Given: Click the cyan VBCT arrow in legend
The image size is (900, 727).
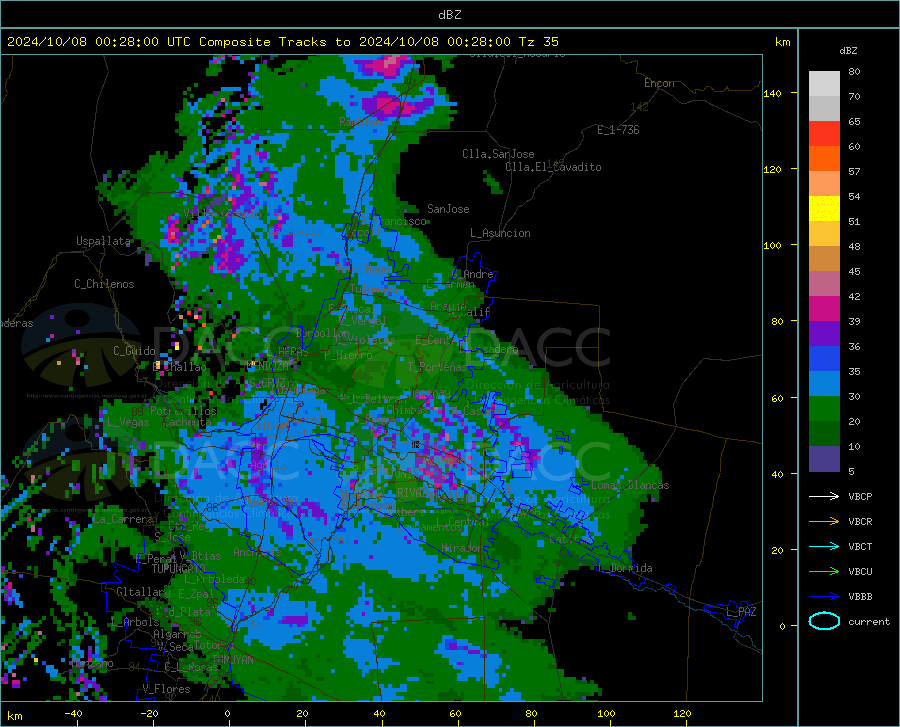Looking at the screenshot, I should (824, 546).
